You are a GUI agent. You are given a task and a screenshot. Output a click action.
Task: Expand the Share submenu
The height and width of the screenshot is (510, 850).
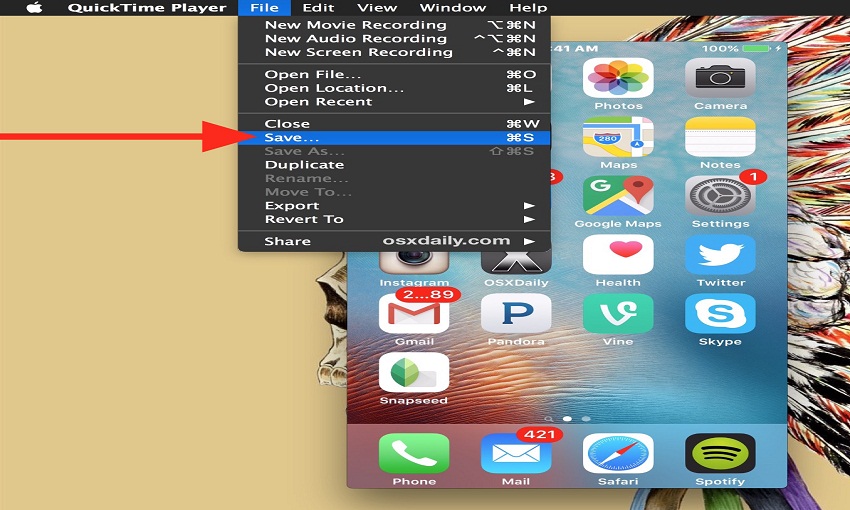tap(394, 241)
